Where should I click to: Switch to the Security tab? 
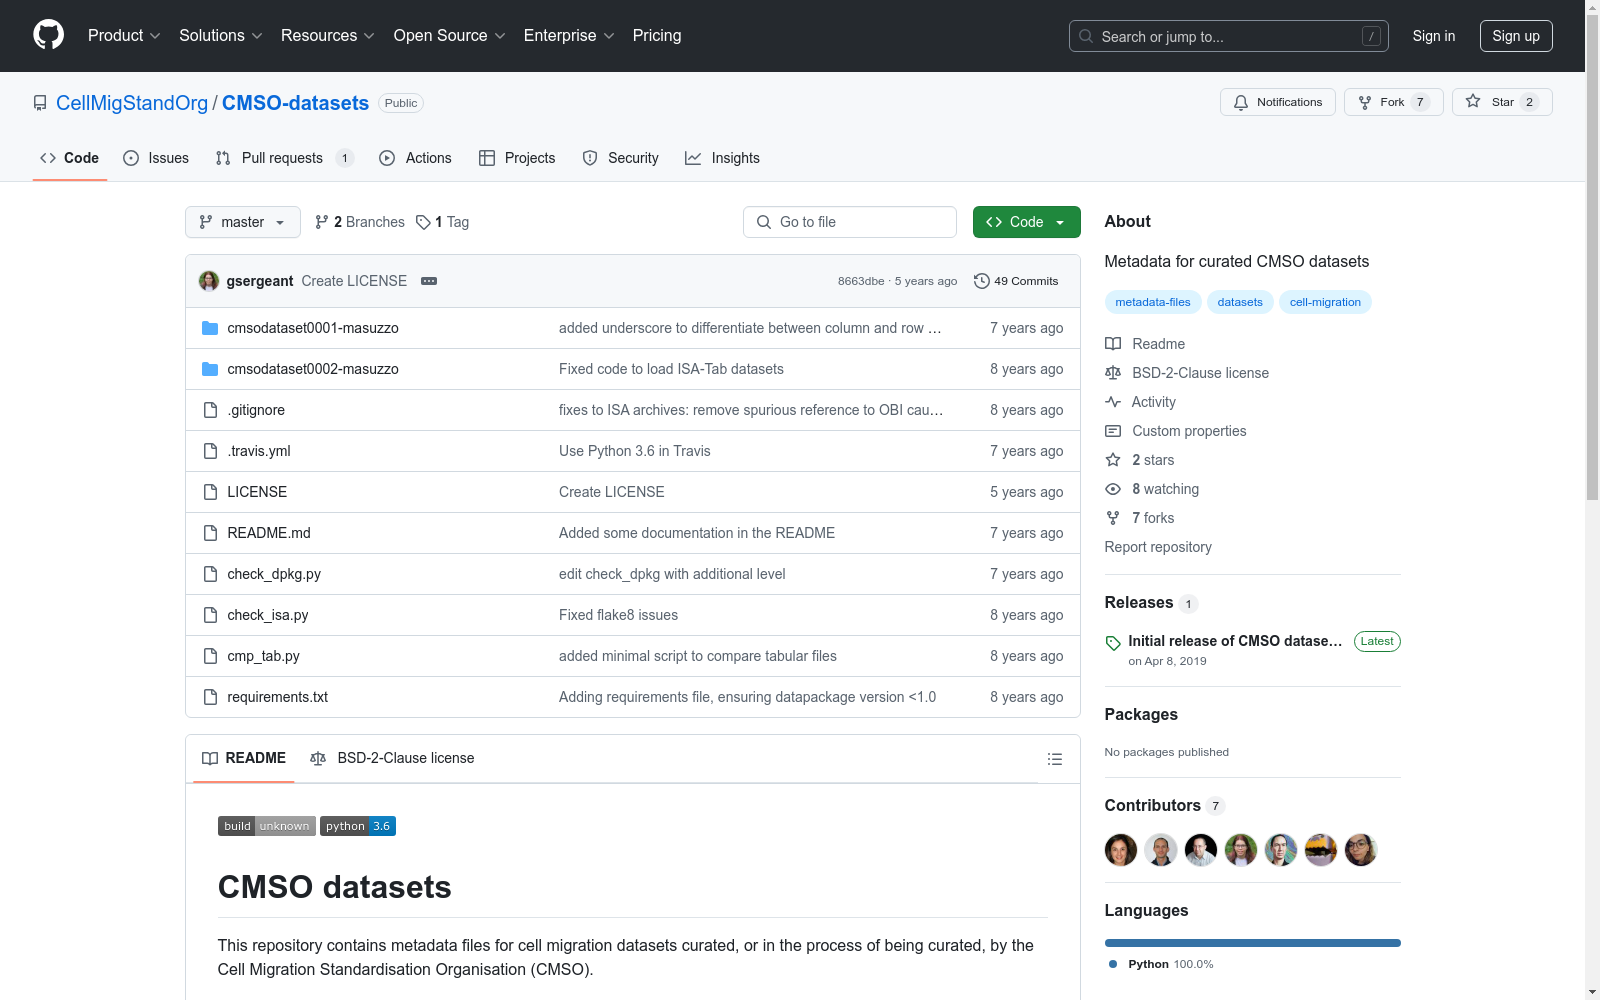(620, 158)
